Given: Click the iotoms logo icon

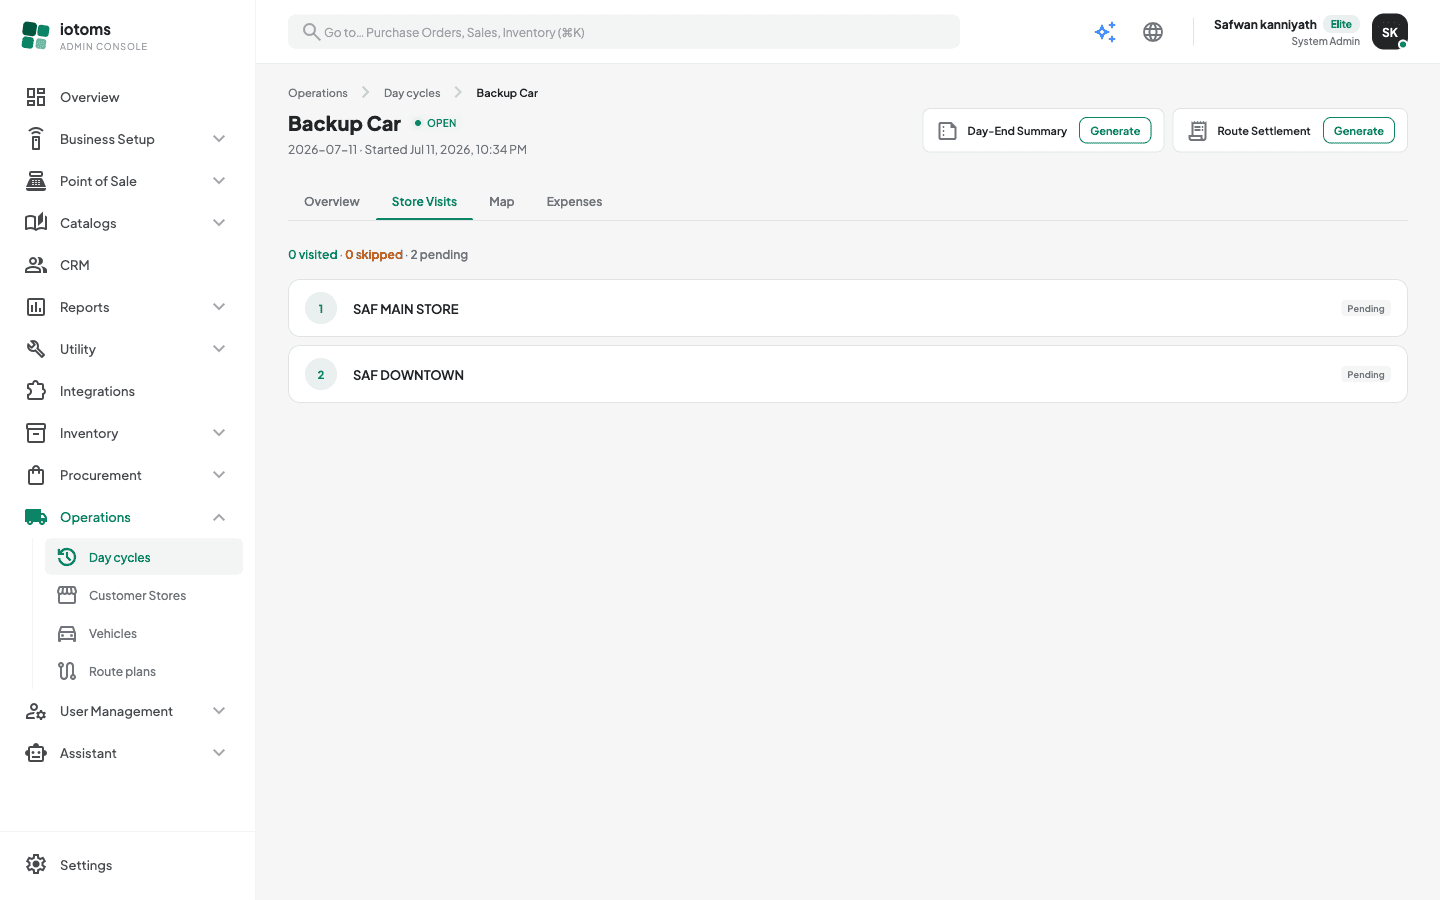Looking at the screenshot, I should click(35, 35).
